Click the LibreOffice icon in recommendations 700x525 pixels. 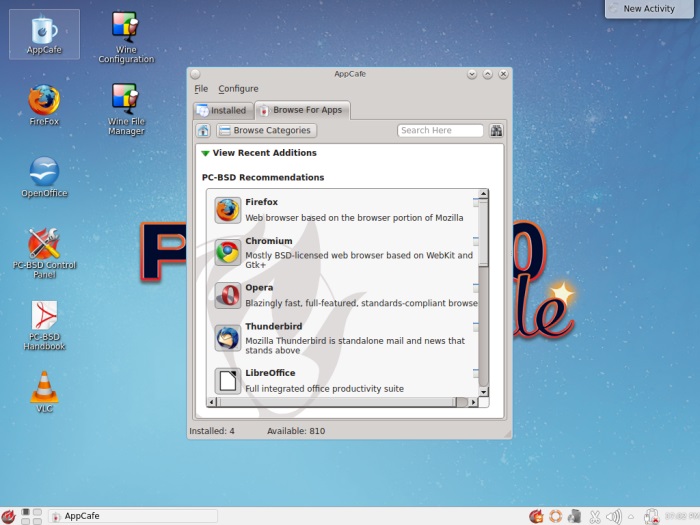[x=228, y=381]
